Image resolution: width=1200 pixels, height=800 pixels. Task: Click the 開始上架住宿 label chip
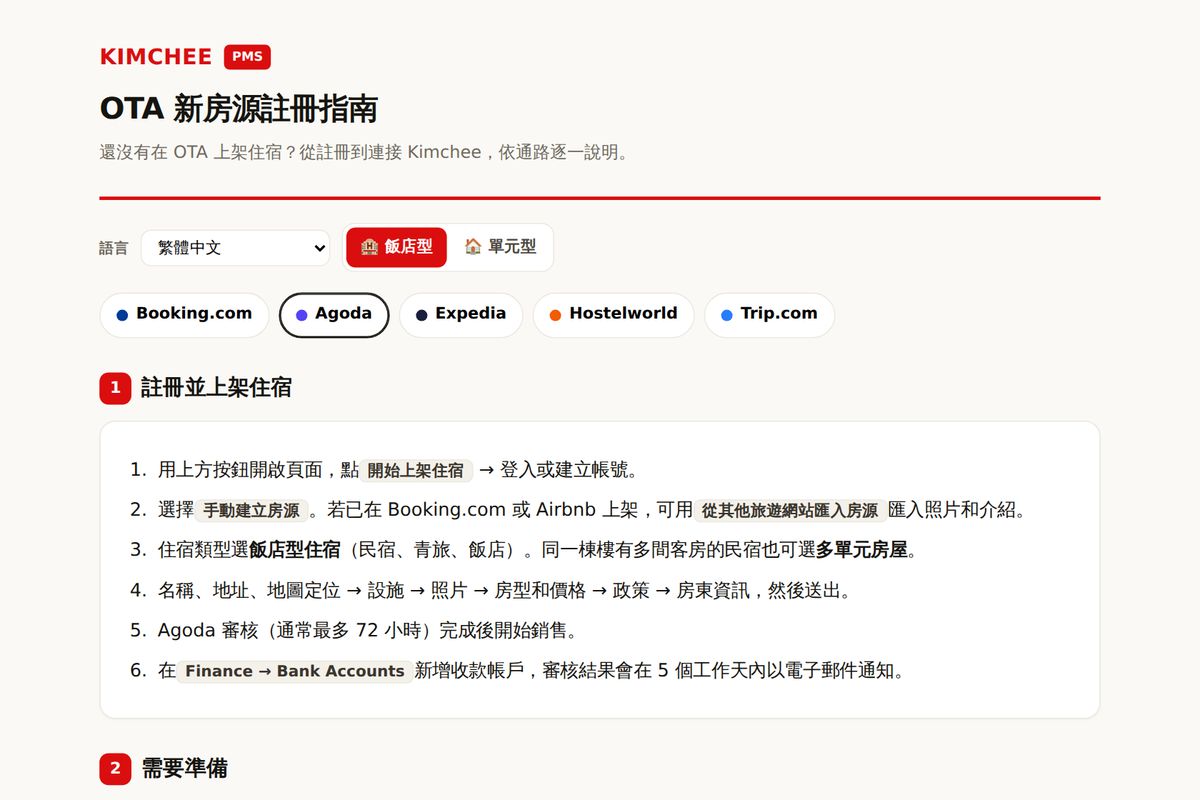(x=416, y=470)
